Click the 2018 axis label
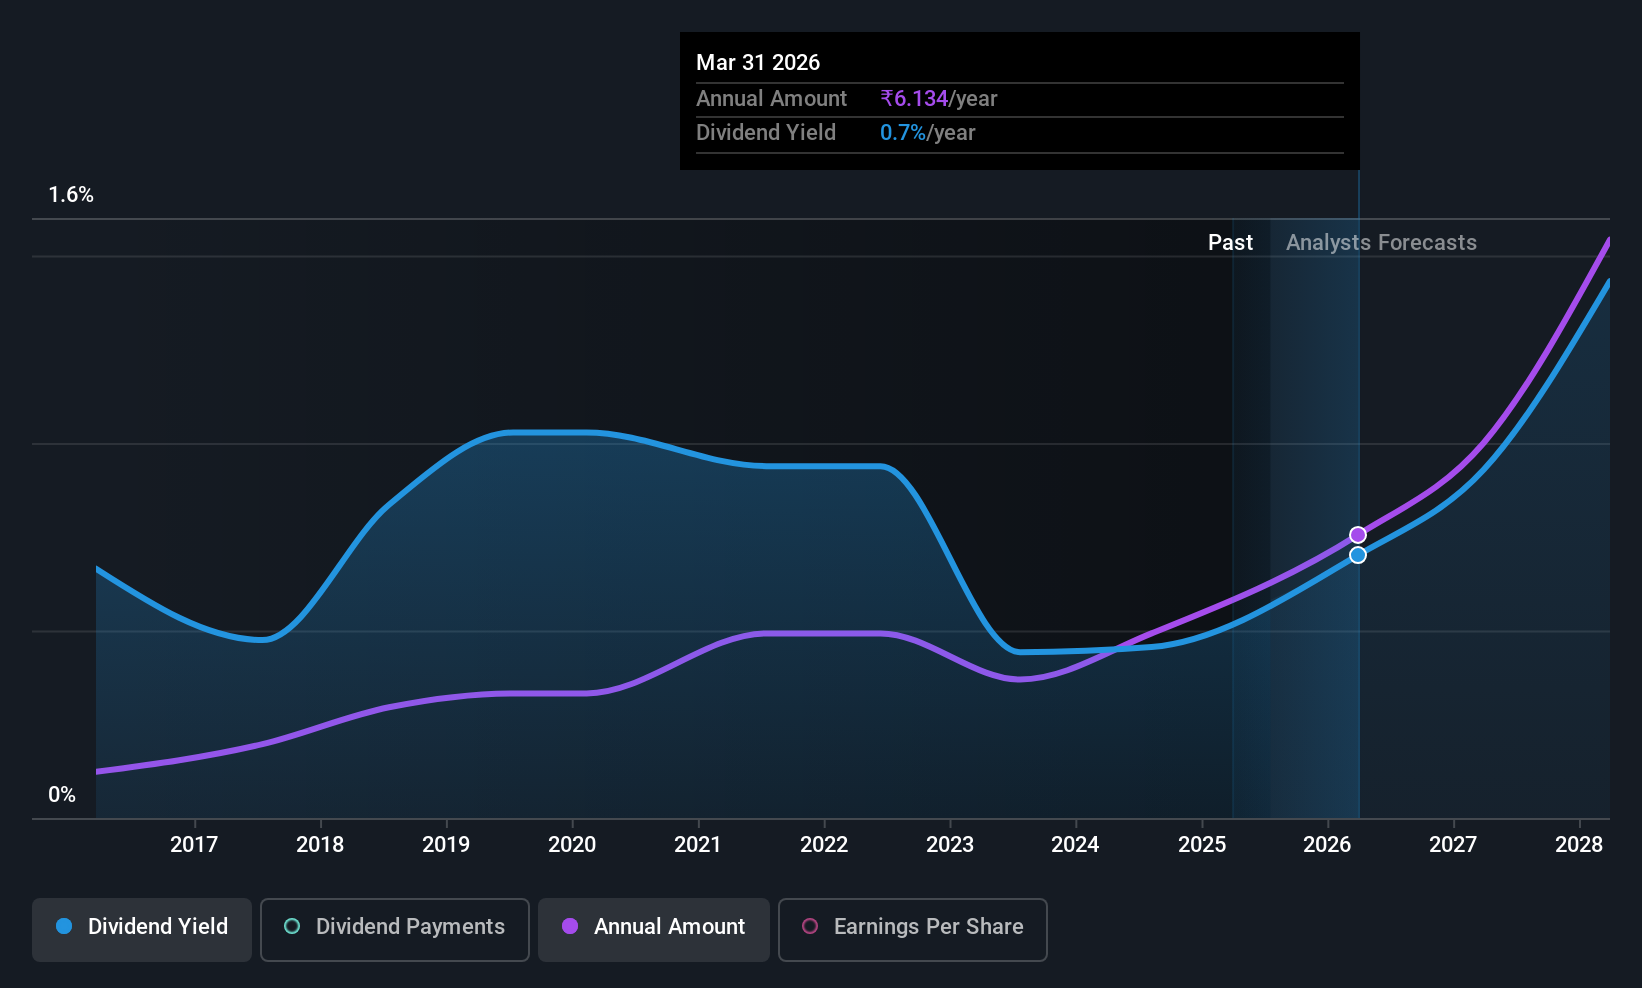 point(320,845)
